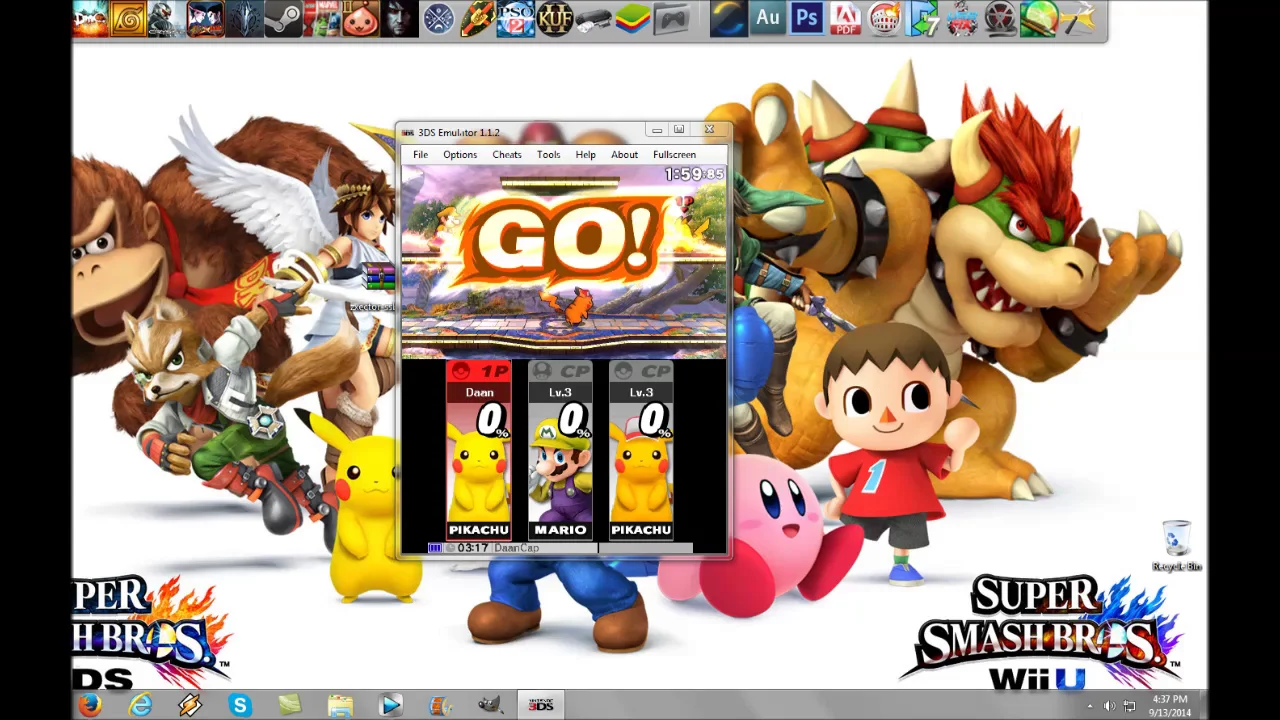This screenshot has width=1280, height=720.
Task: Open Winamp from the taskbar
Action: [190, 705]
